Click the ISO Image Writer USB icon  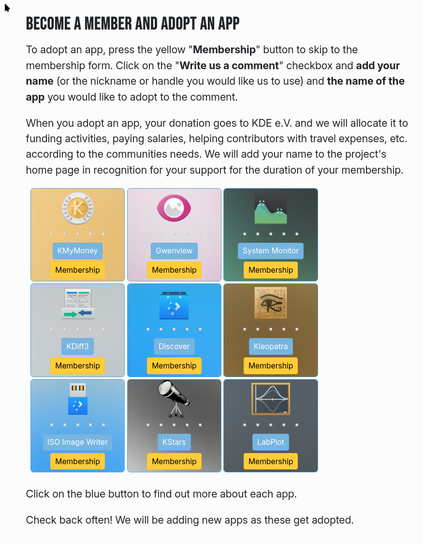tap(78, 399)
